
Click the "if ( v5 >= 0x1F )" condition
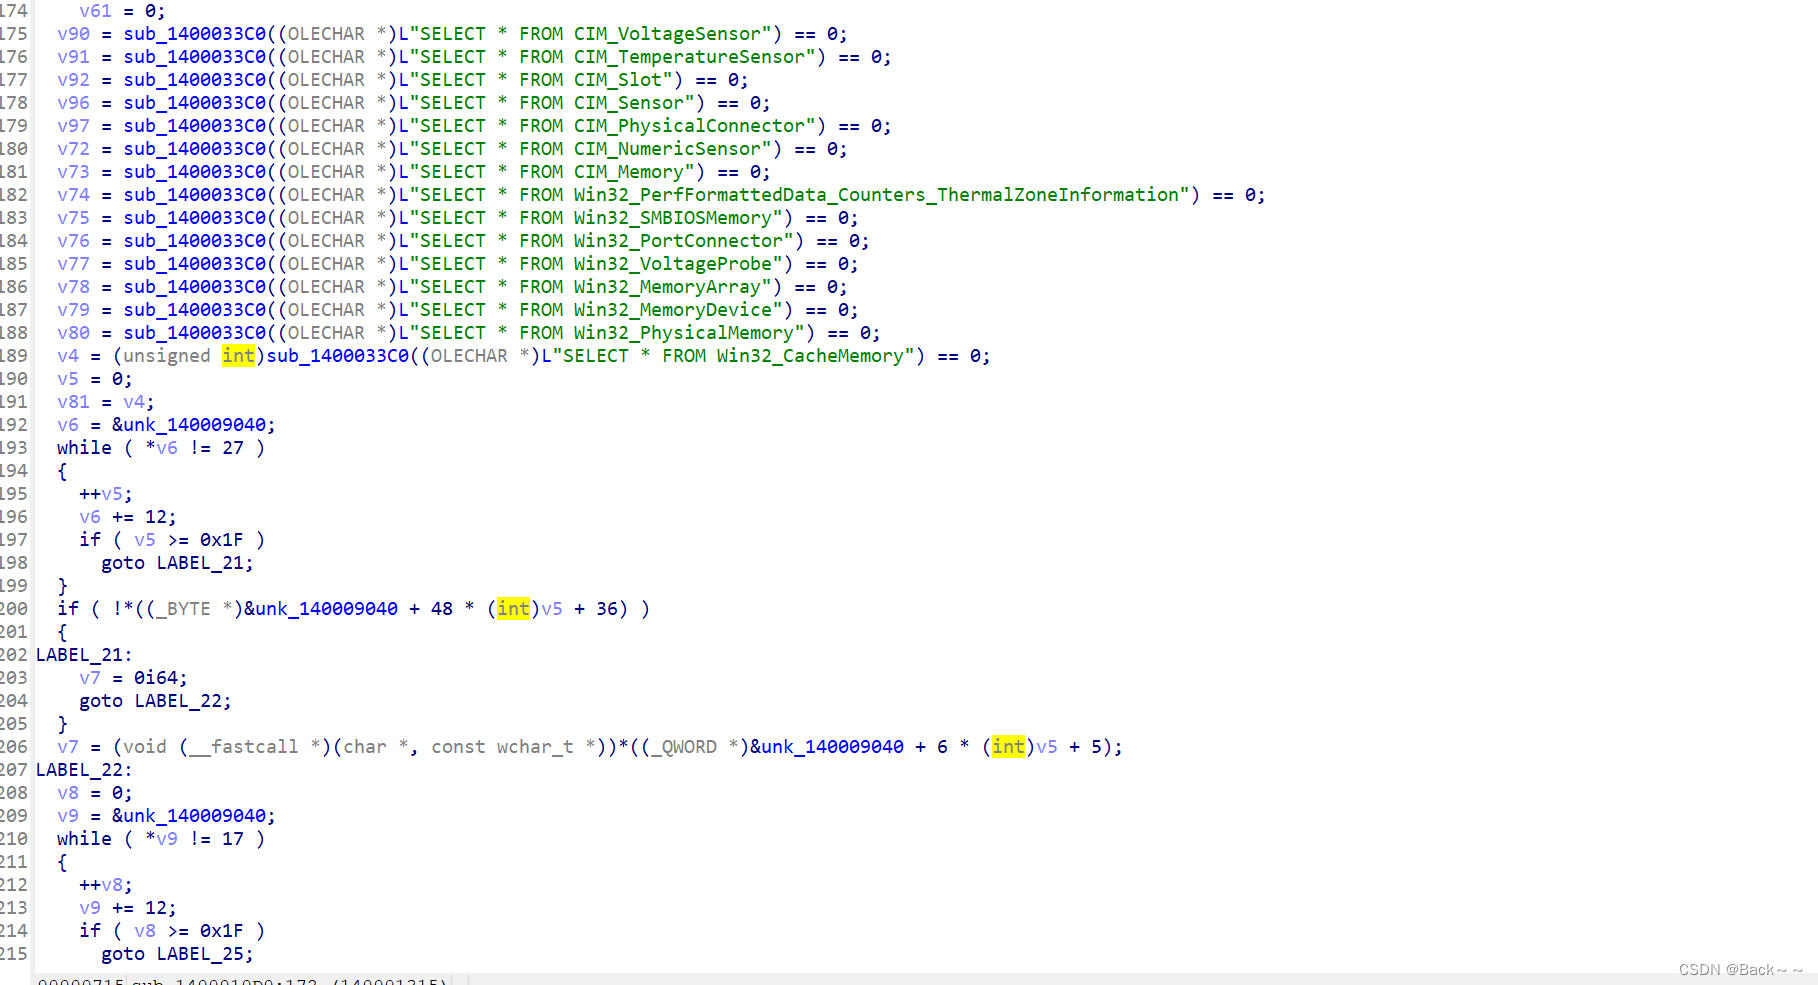pos(172,540)
